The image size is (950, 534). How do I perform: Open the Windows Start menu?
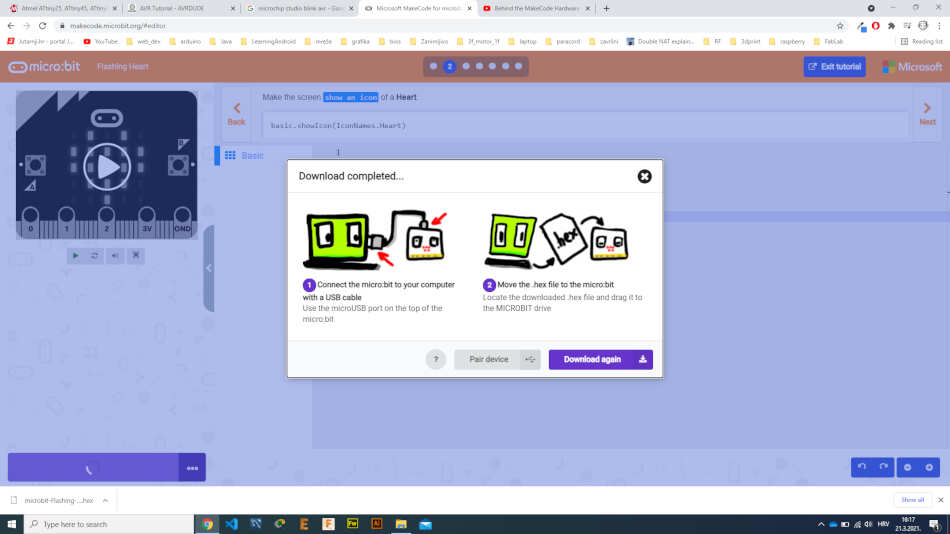(x=12, y=524)
